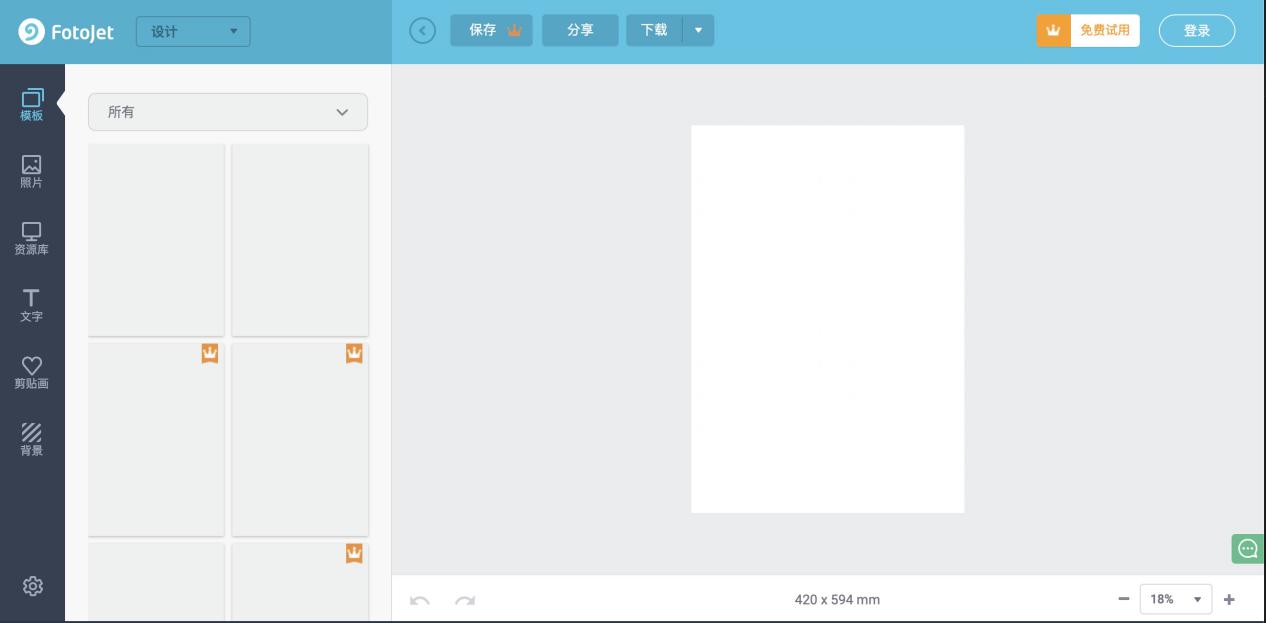Open the 模板 (Templates) panel

pyautogui.click(x=32, y=105)
